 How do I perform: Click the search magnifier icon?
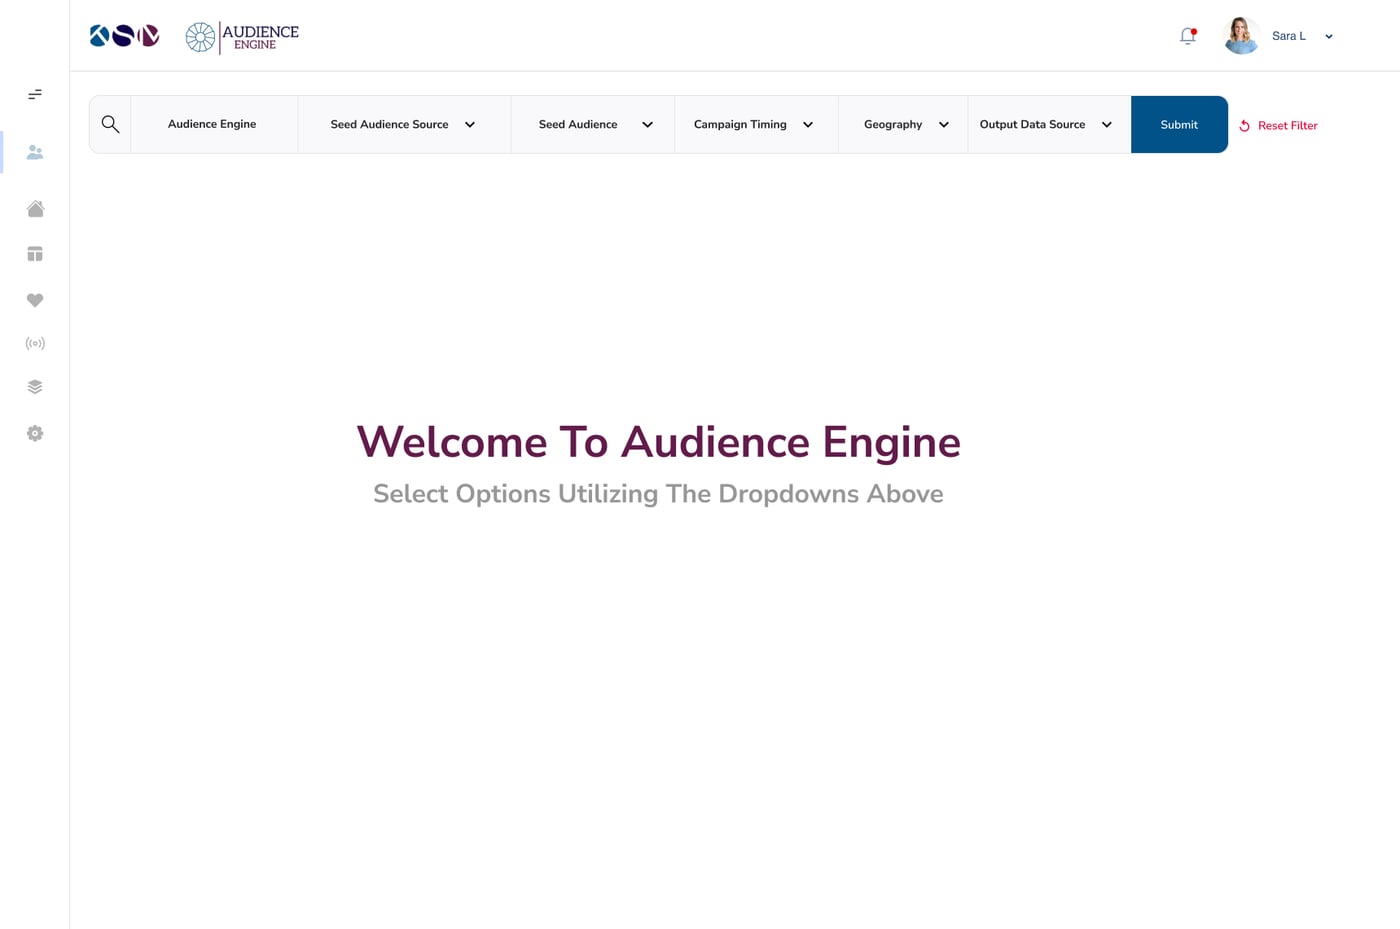coord(110,124)
